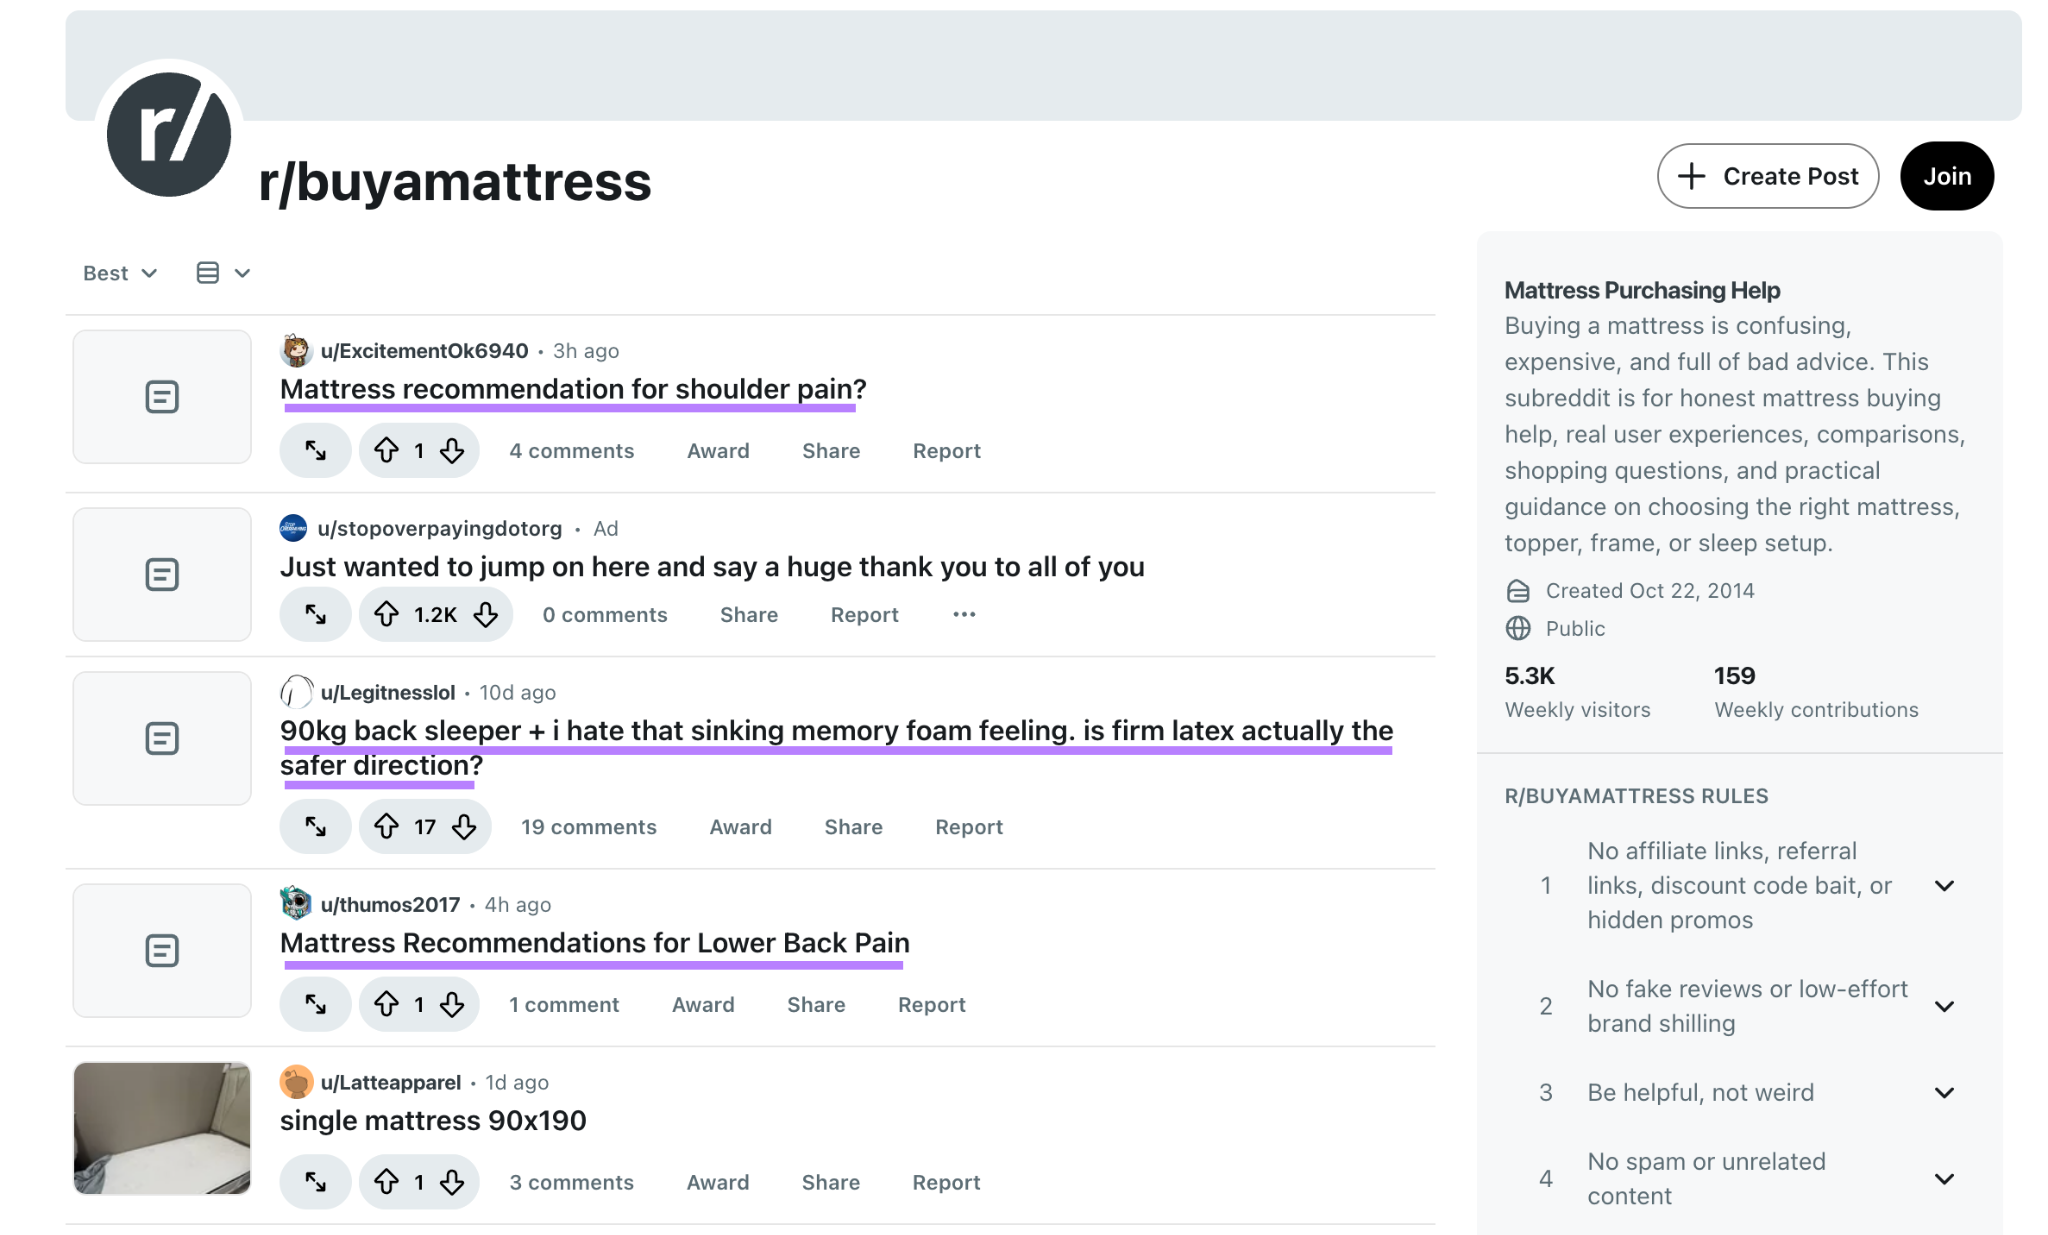Expand the 90kg back sleeper post preview
2048x1235 pixels.
pos(315,827)
